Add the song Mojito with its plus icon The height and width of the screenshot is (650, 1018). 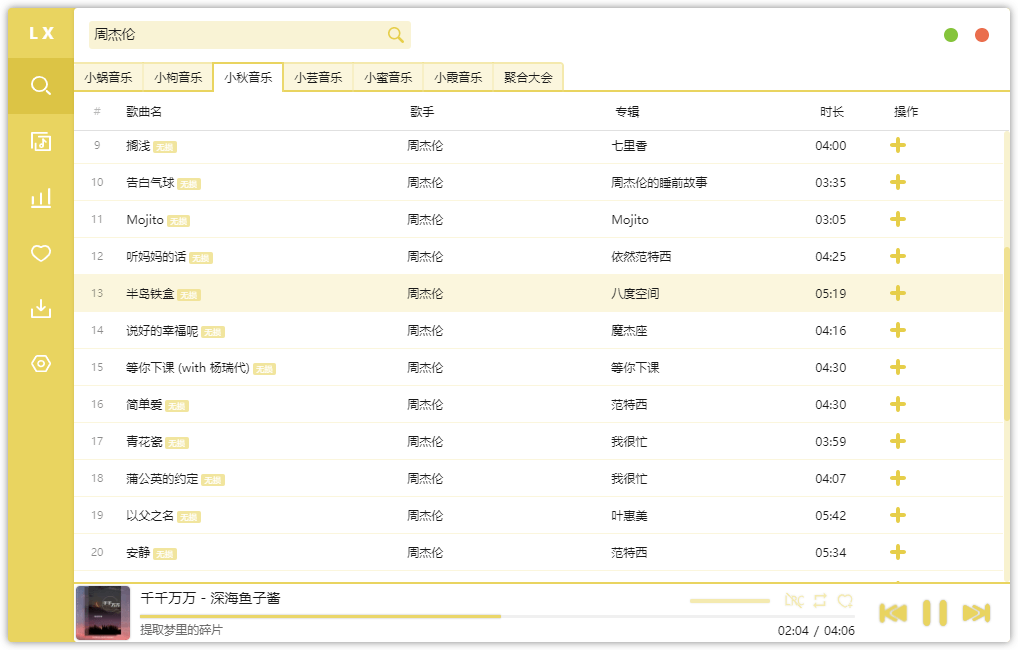point(898,220)
